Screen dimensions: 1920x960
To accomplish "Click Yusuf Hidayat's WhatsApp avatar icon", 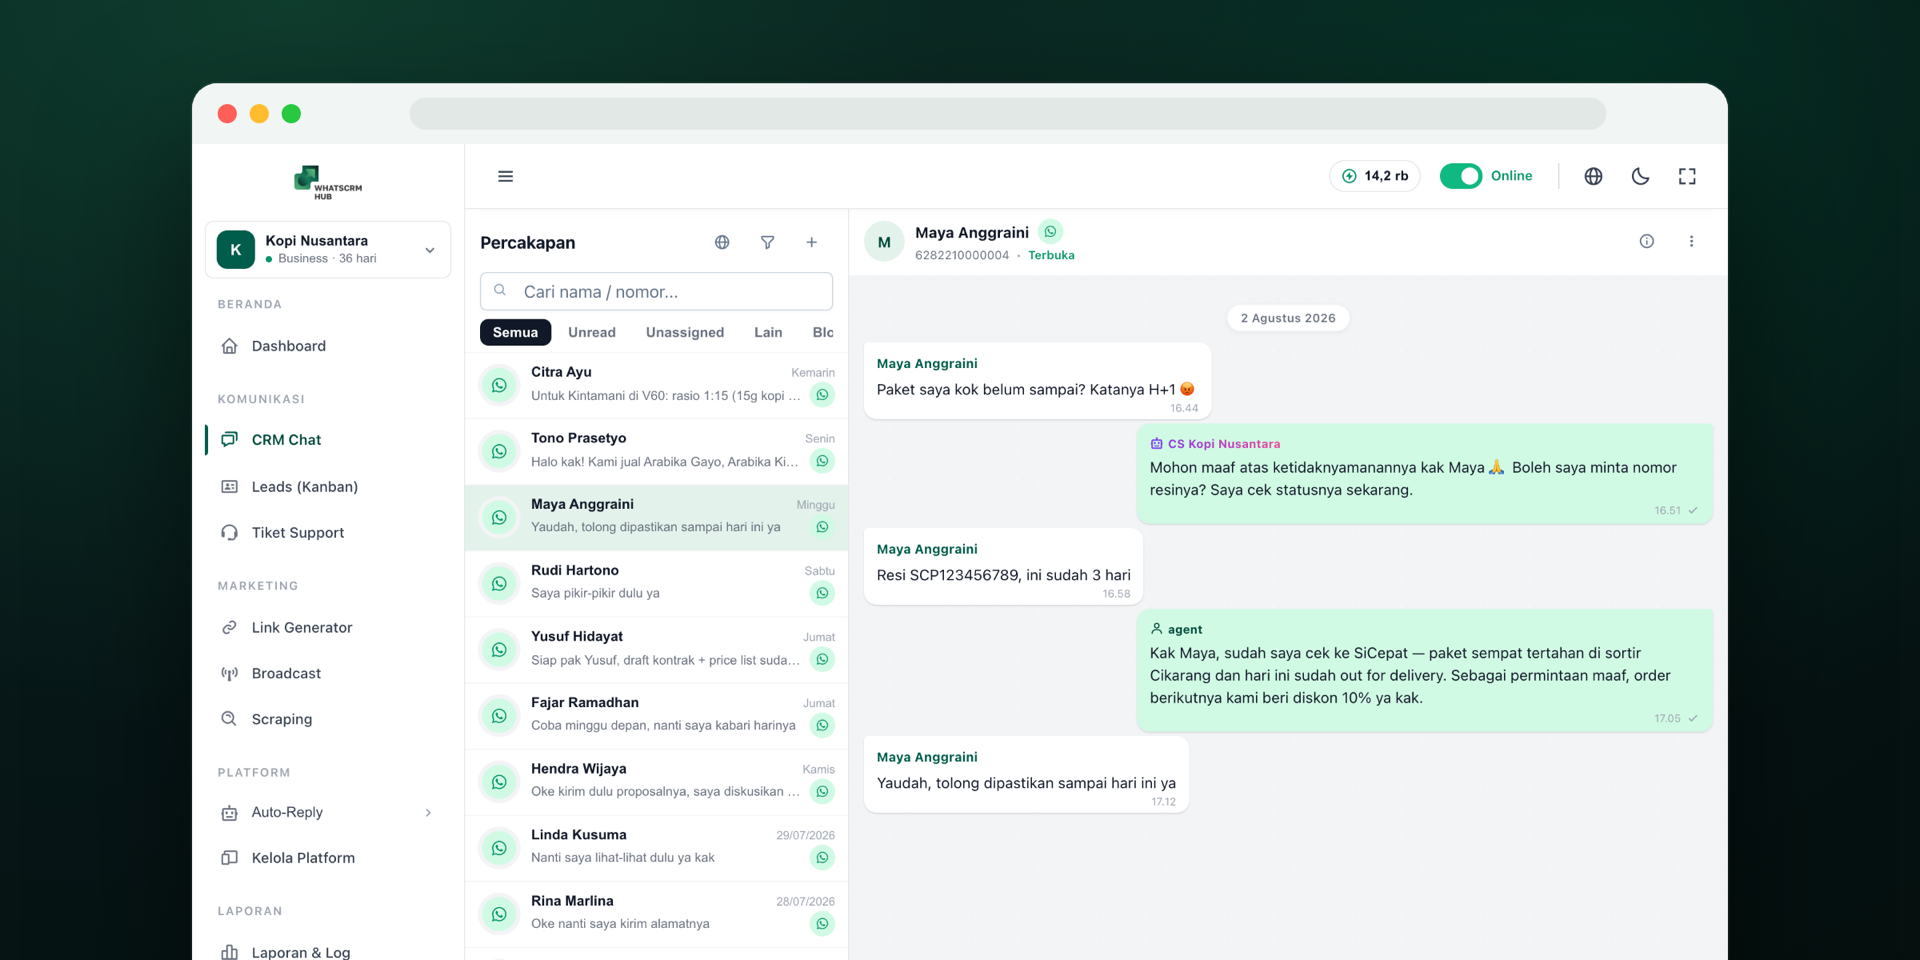I will [x=499, y=649].
